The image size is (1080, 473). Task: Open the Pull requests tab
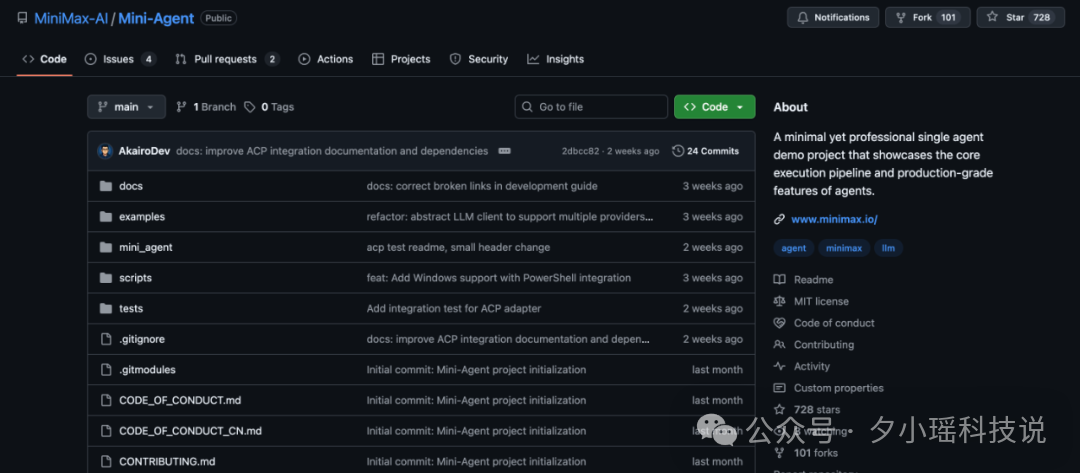tap(227, 59)
